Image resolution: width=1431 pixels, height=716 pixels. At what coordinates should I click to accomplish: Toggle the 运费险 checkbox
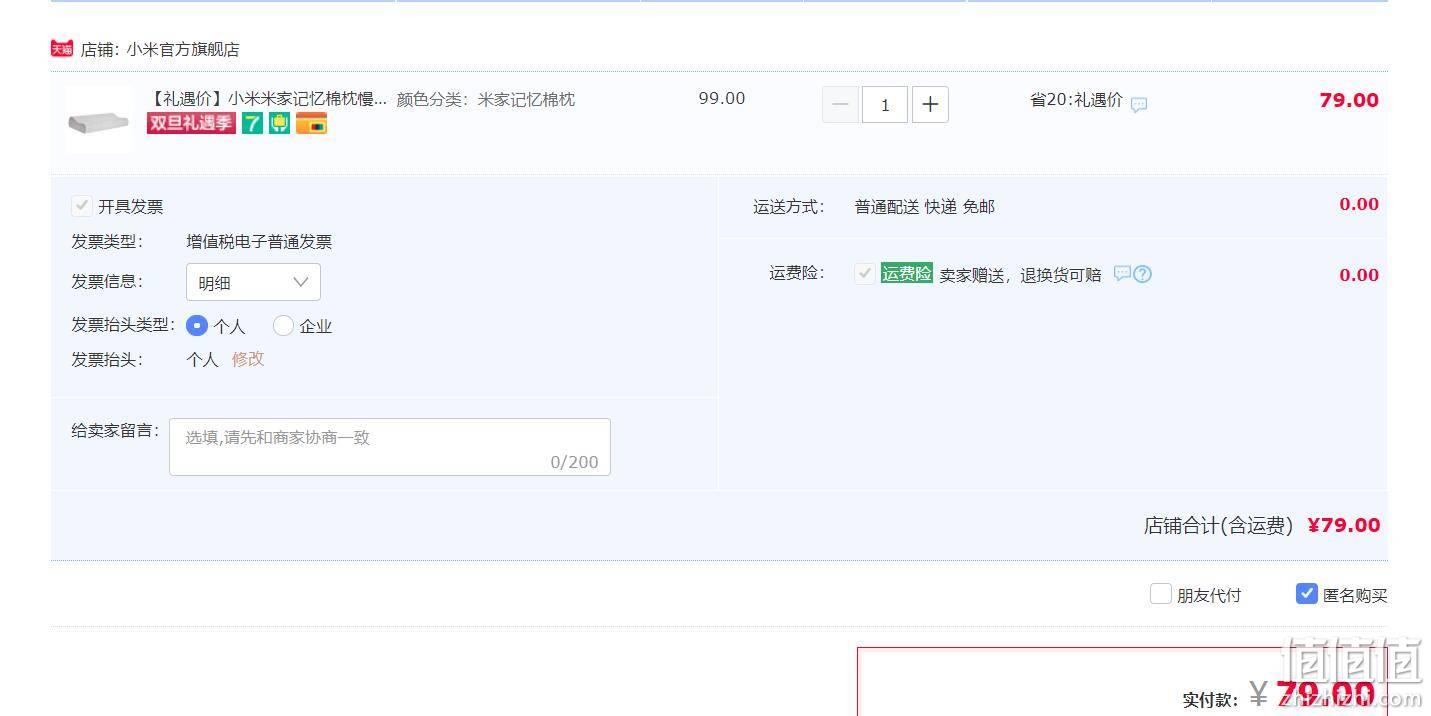click(x=865, y=273)
